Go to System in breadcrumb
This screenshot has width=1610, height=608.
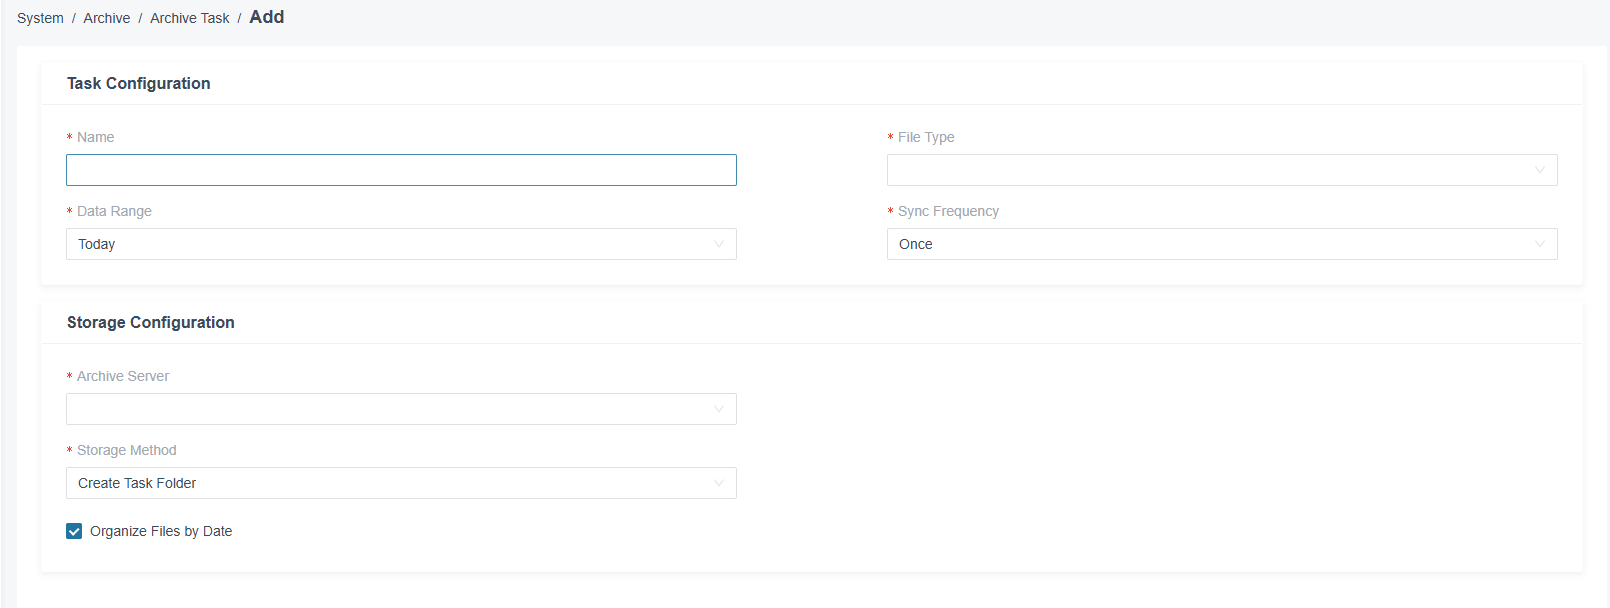point(40,18)
